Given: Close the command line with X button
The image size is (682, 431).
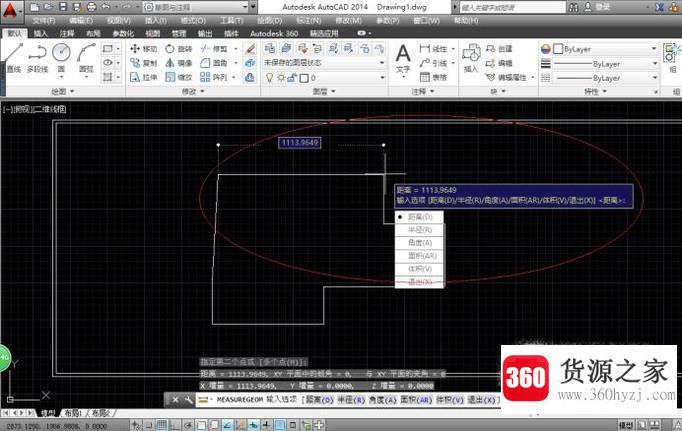Looking at the screenshot, I should coord(174,399).
